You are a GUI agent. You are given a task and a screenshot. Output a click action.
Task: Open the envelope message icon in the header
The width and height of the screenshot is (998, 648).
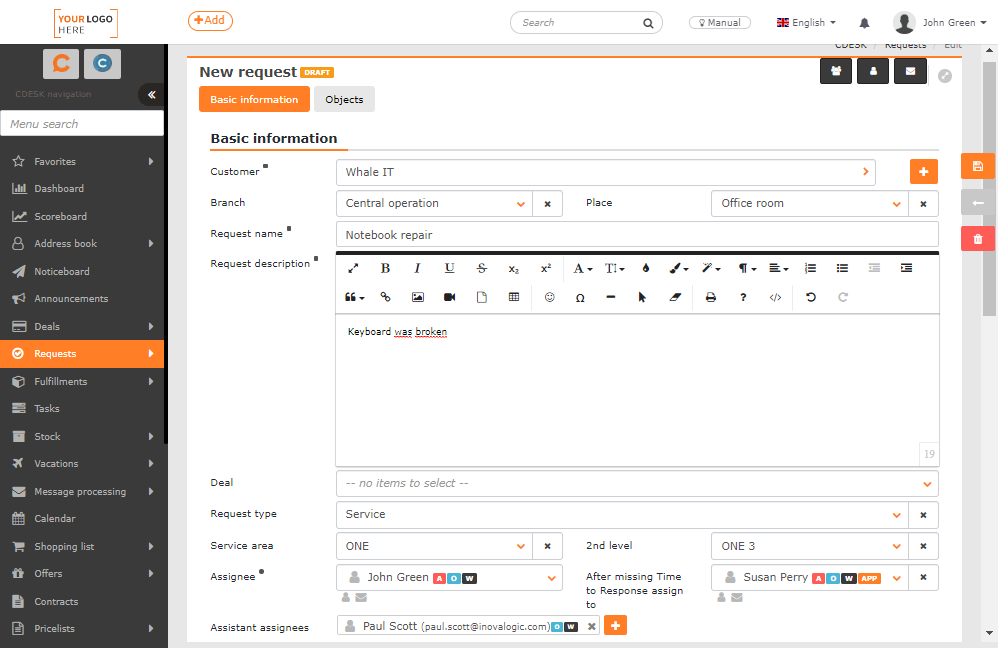click(909, 71)
